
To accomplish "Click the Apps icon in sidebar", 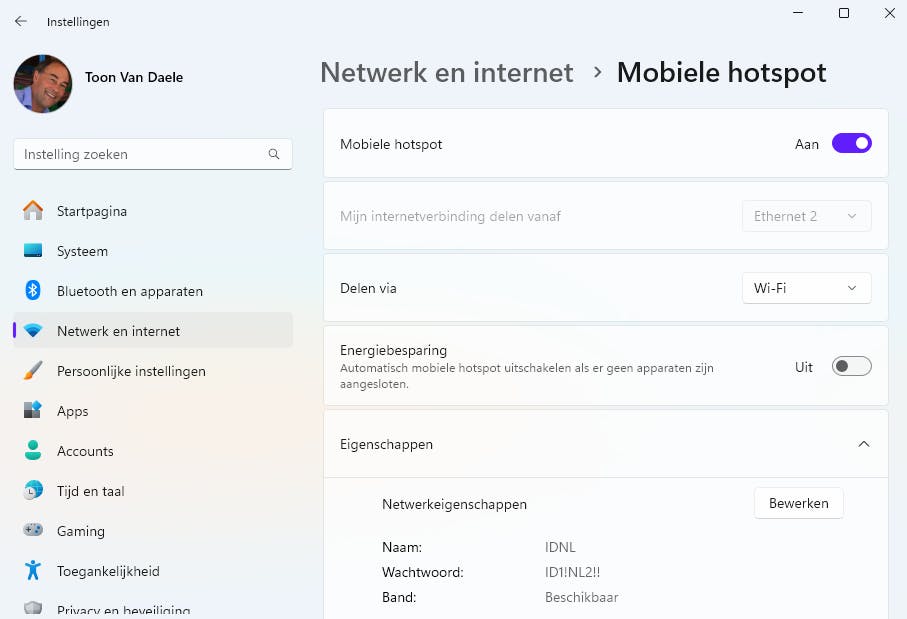I will 33,411.
